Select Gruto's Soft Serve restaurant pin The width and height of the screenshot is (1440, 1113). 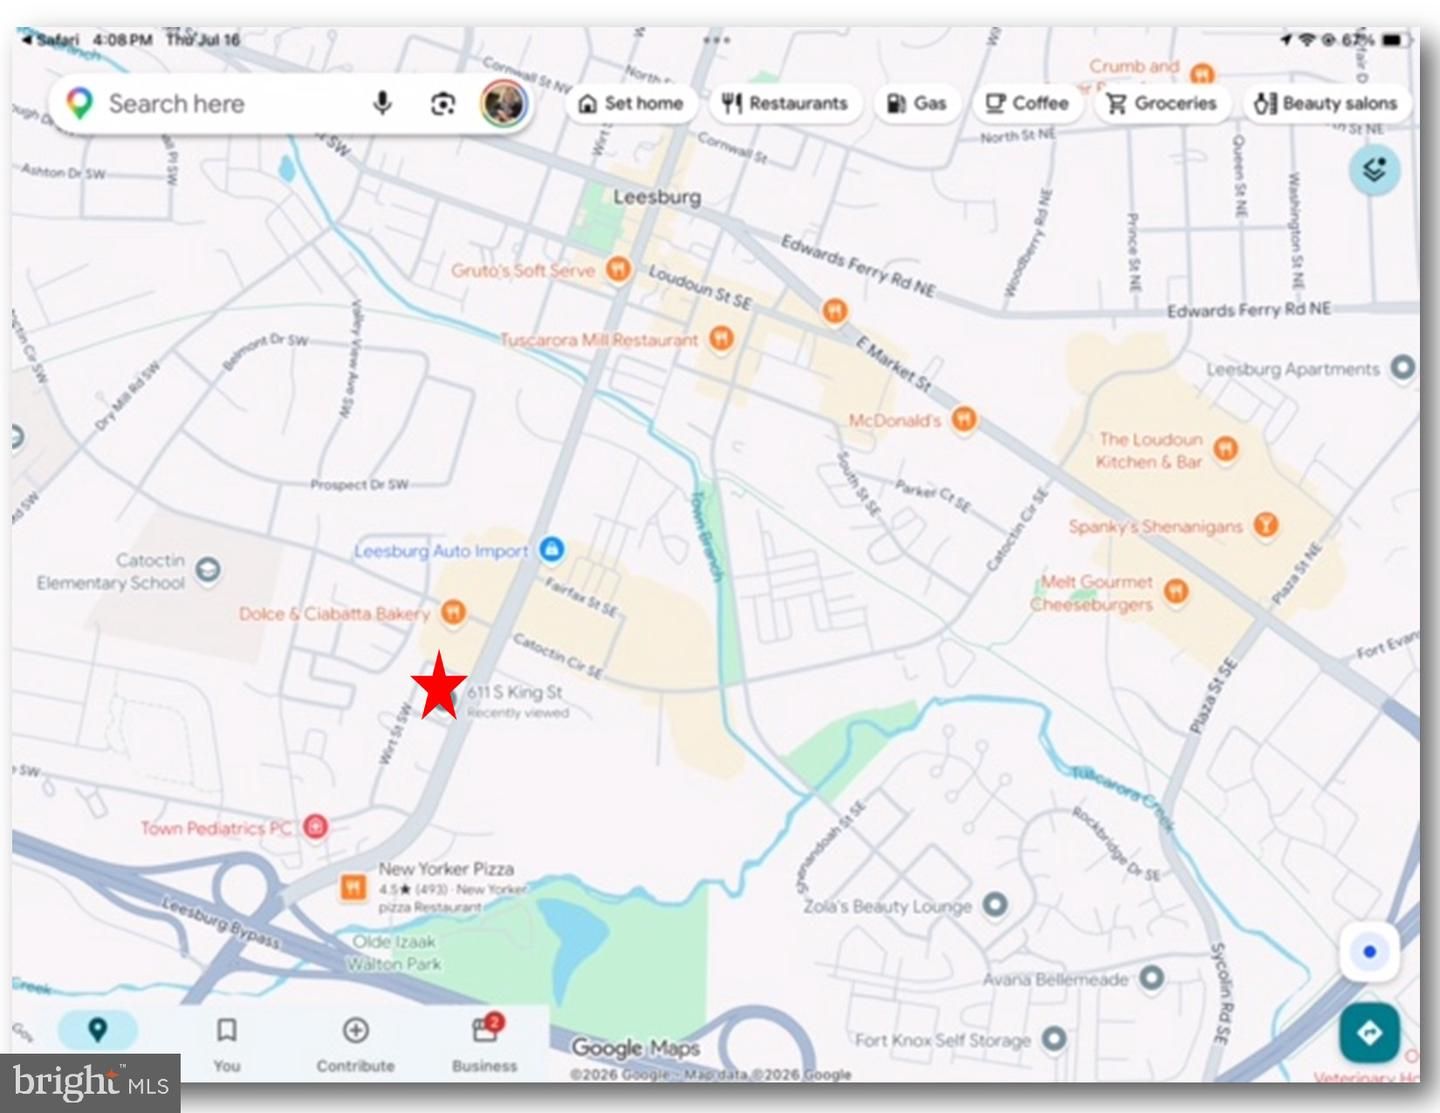click(x=618, y=269)
